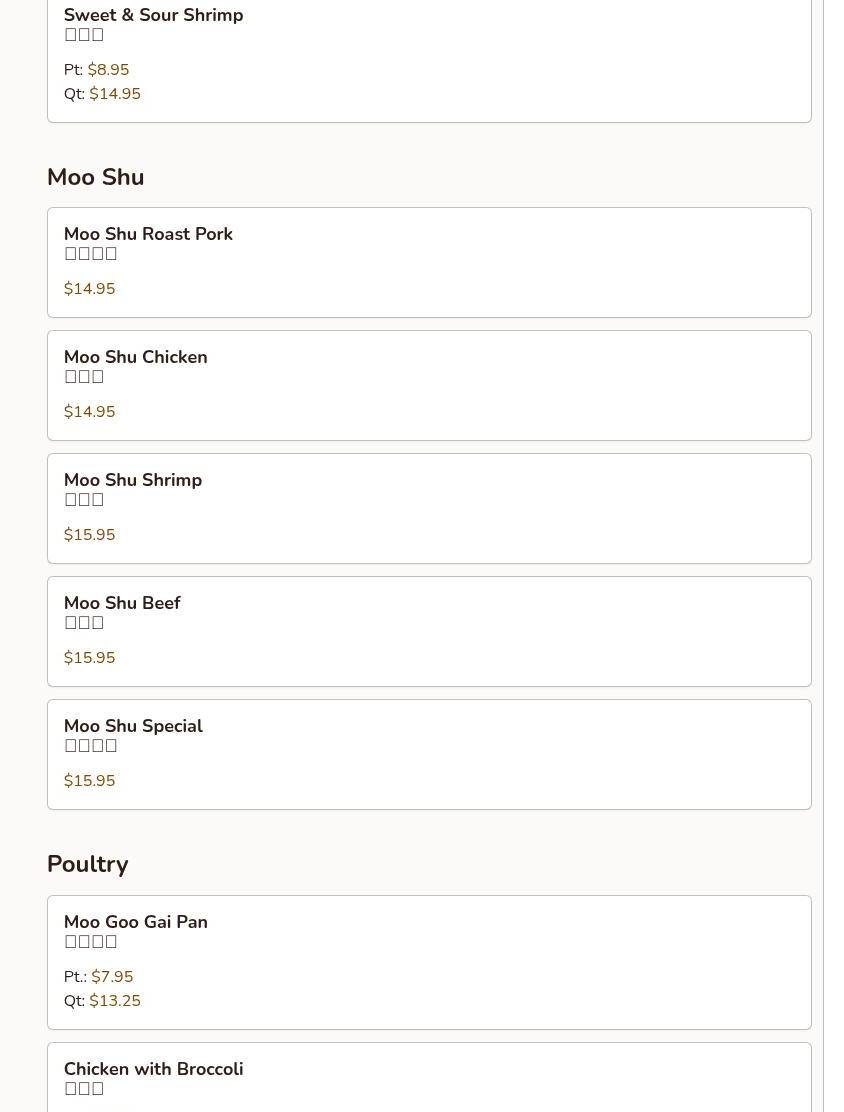This screenshot has height=1112, width=844.
Task: Choose the $14.95 quart of Sweet & Sour Shrimp
Action: 115,94
